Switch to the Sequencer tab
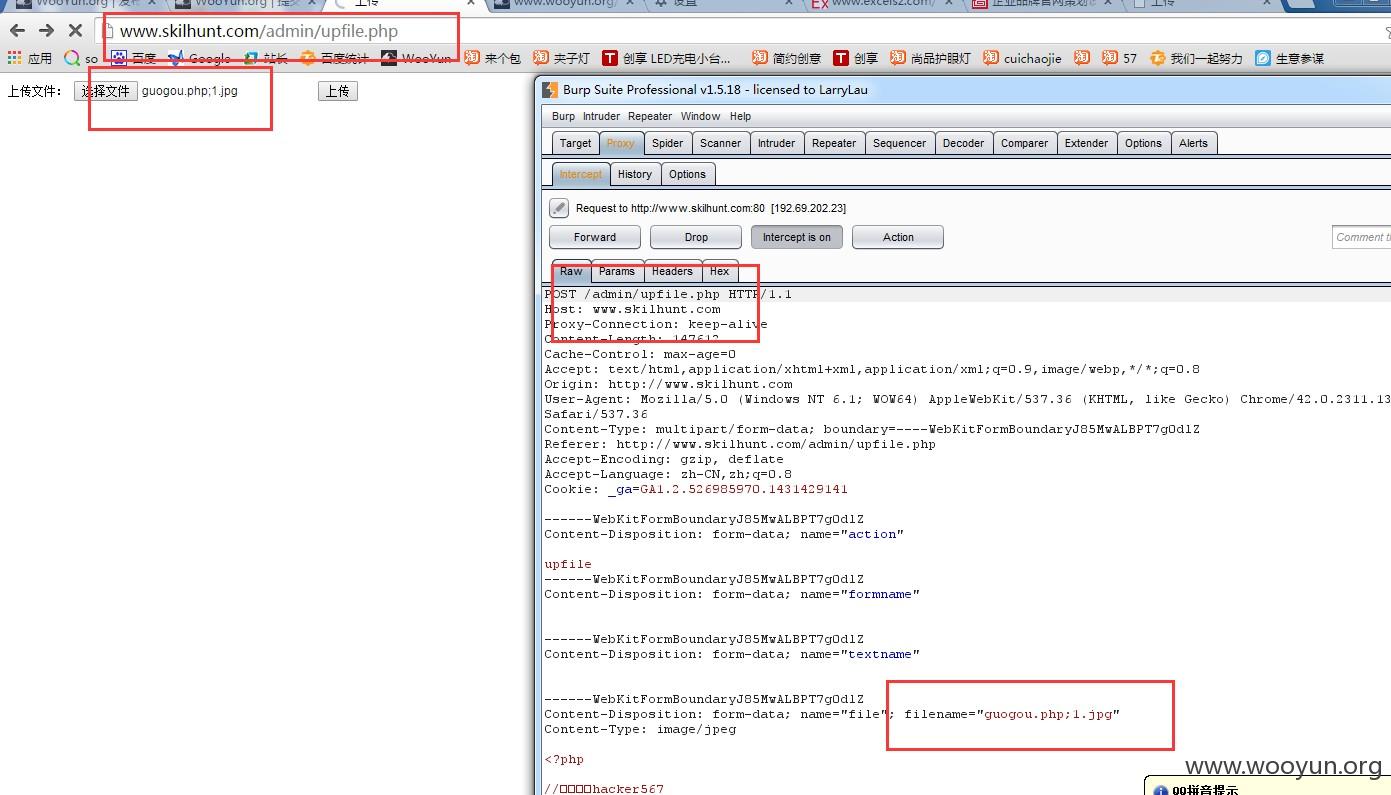The height and width of the screenshot is (795, 1391). (x=899, y=143)
